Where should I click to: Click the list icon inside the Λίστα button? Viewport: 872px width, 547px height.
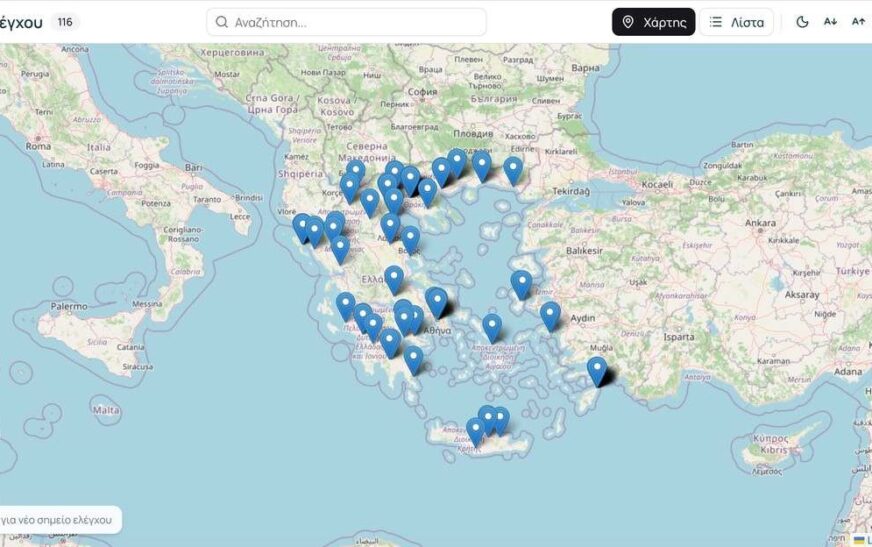pos(716,22)
